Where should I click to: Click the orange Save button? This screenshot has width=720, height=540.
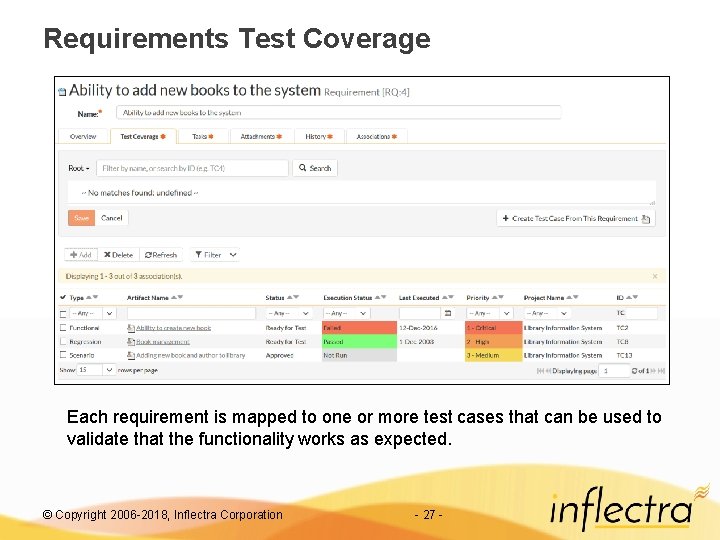81,218
